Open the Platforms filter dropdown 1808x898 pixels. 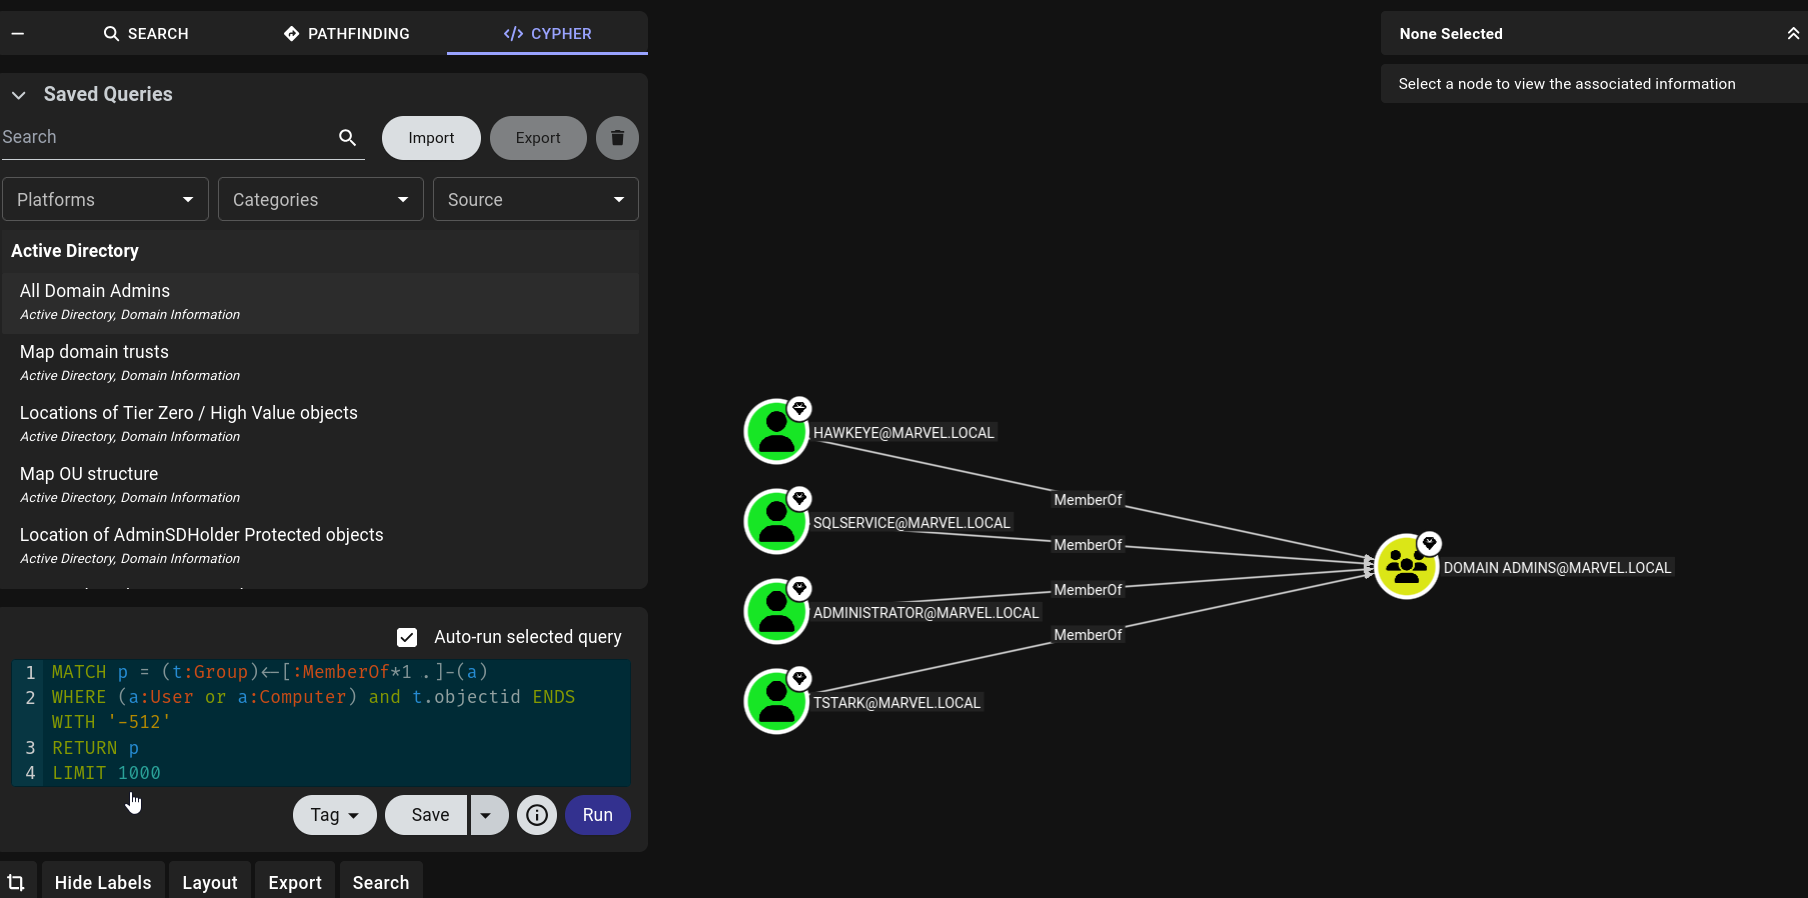(x=105, y=199)
